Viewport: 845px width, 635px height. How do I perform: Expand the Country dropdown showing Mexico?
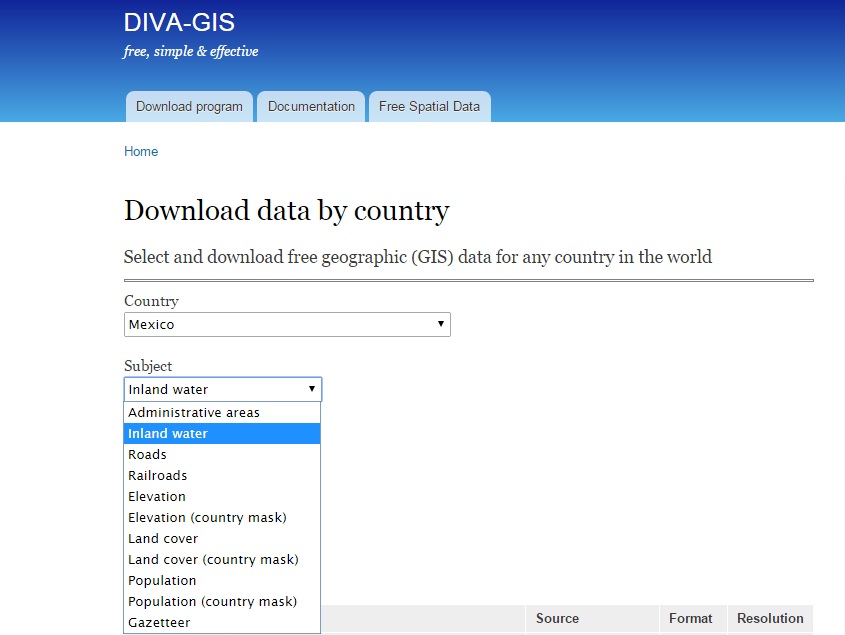[287, 325]
